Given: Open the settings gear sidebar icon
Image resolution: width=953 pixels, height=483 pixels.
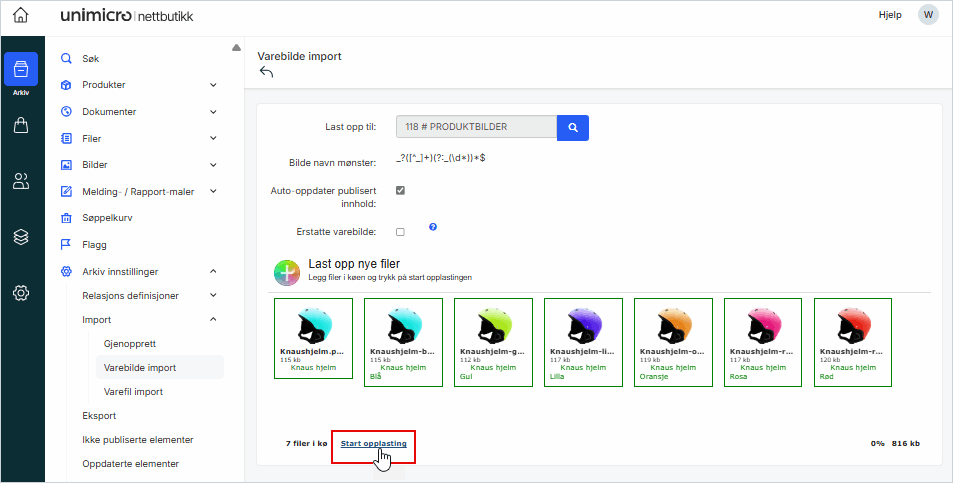Looking at the screenshot, I should (x=21, y=293).
